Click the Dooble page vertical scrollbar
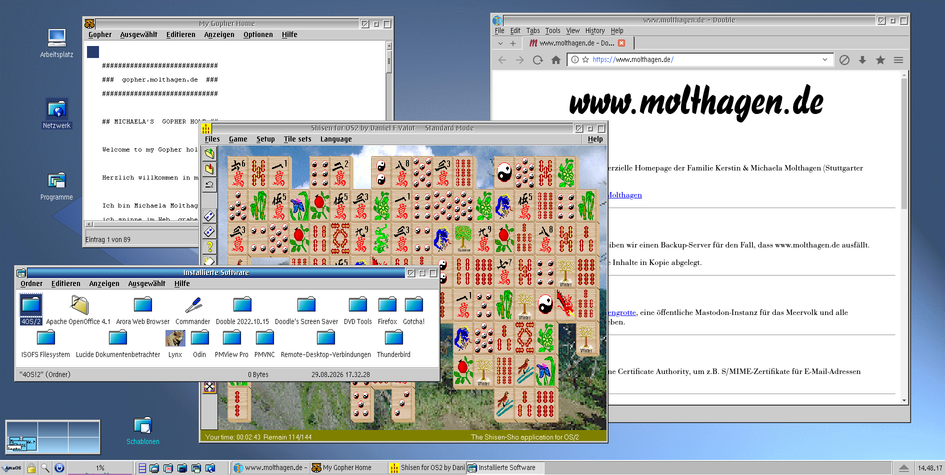Viewport: 945px width, 475px height. [x=904, y=238]
